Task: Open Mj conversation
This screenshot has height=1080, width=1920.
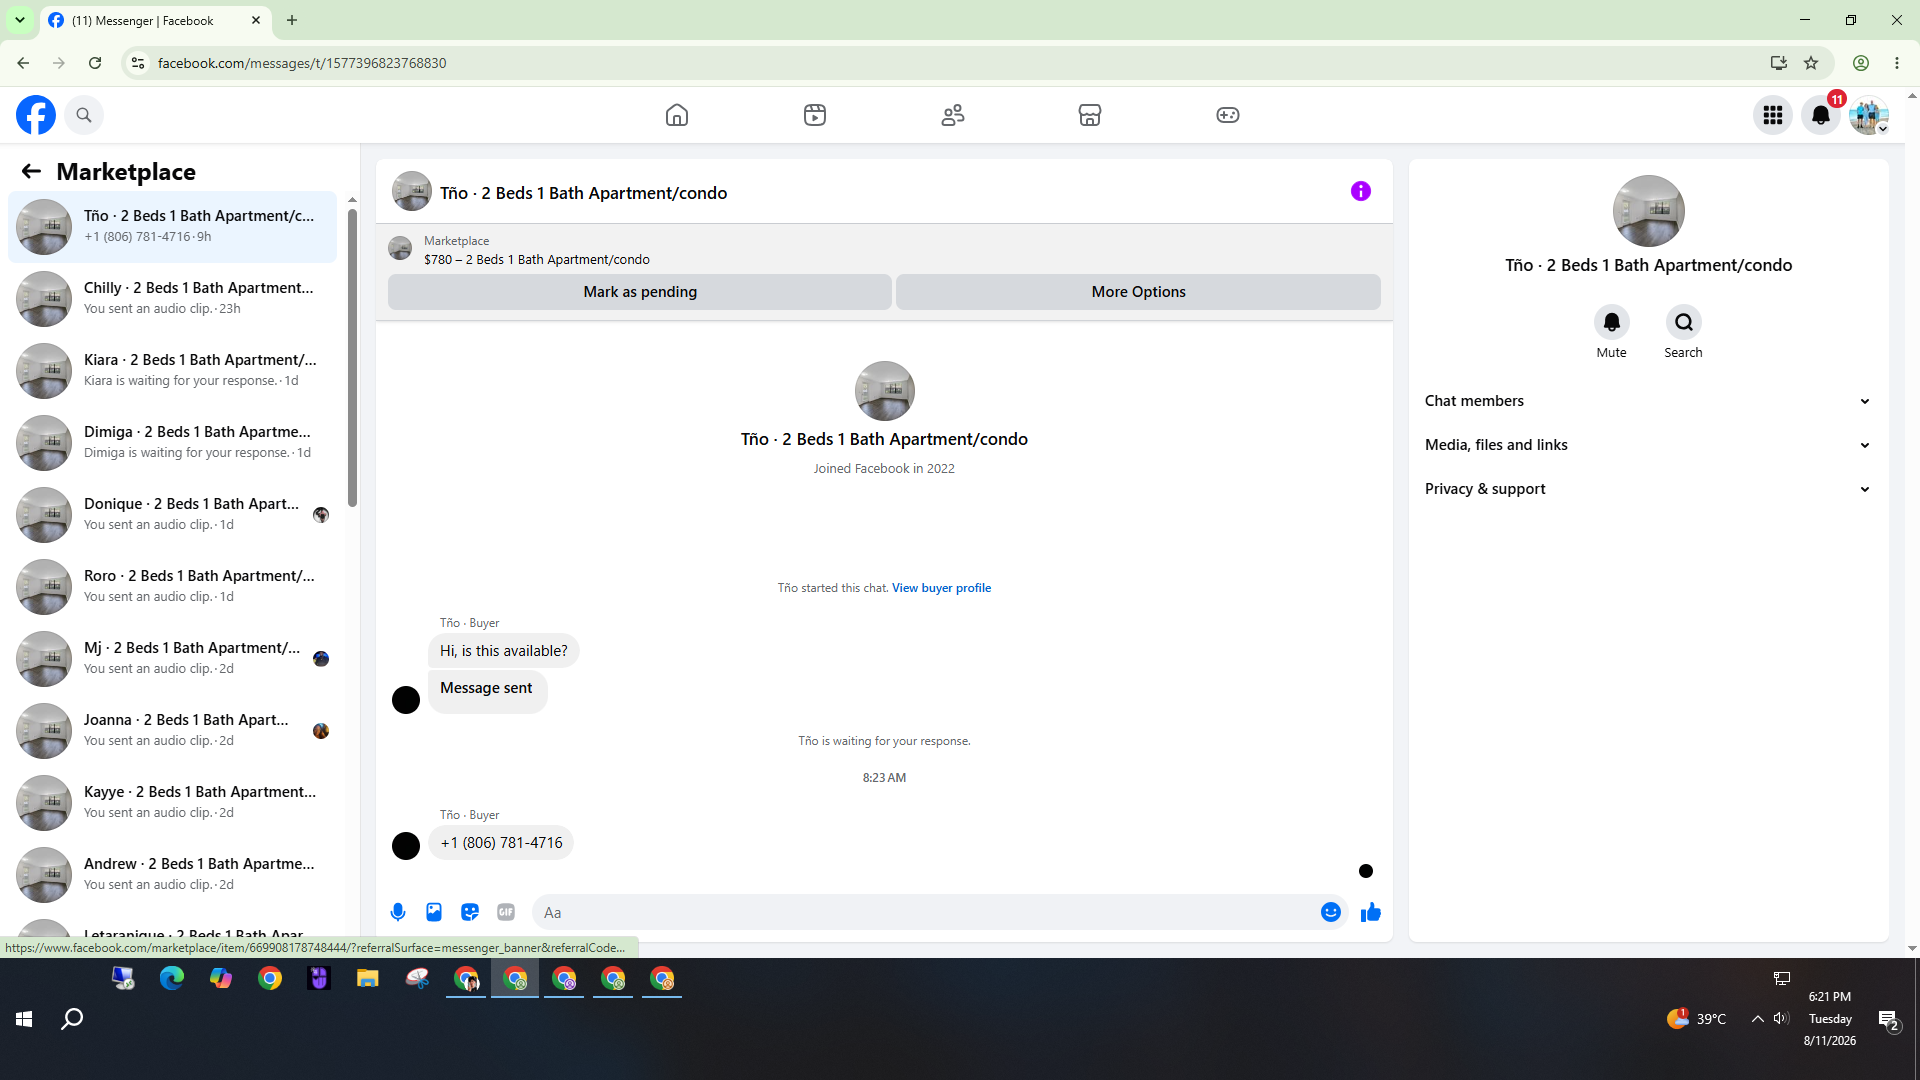Action: pos(173,659)
